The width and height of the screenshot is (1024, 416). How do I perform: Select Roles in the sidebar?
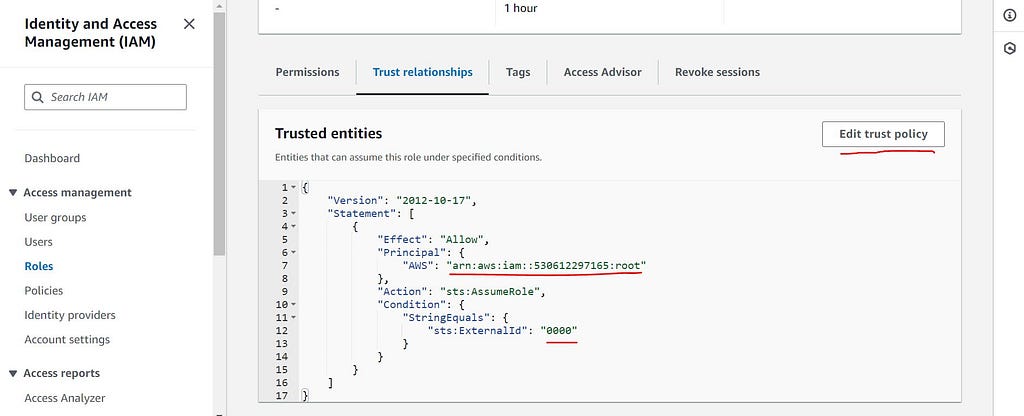click(x=39, y=266)
